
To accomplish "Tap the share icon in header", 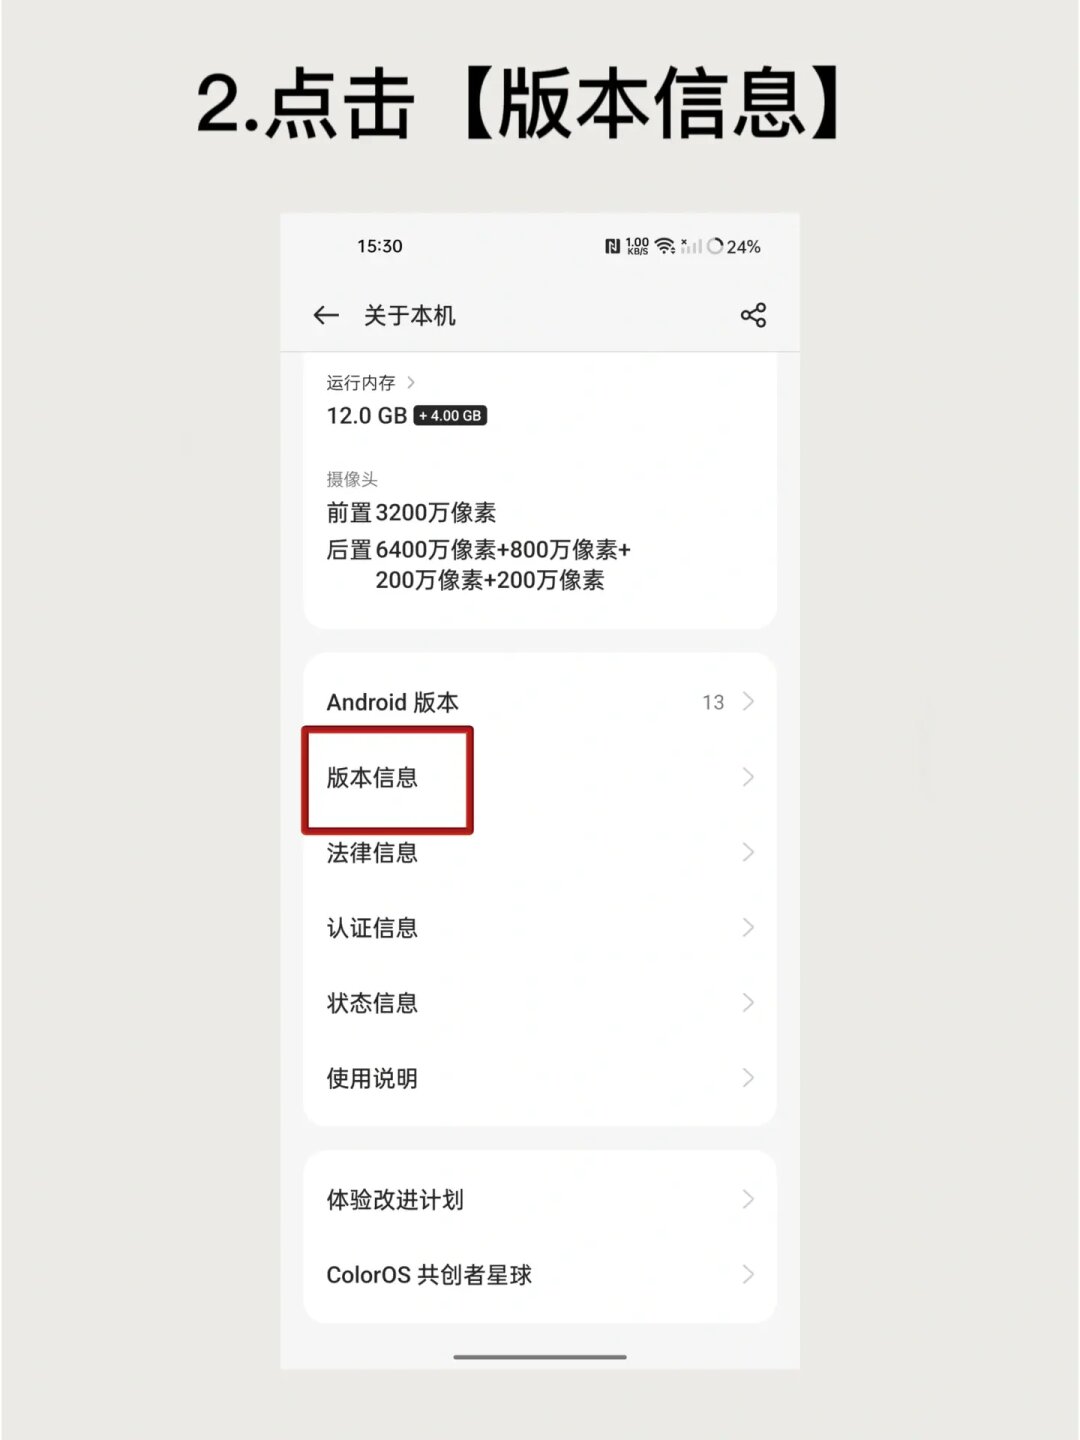I will (x=753, y=316).
